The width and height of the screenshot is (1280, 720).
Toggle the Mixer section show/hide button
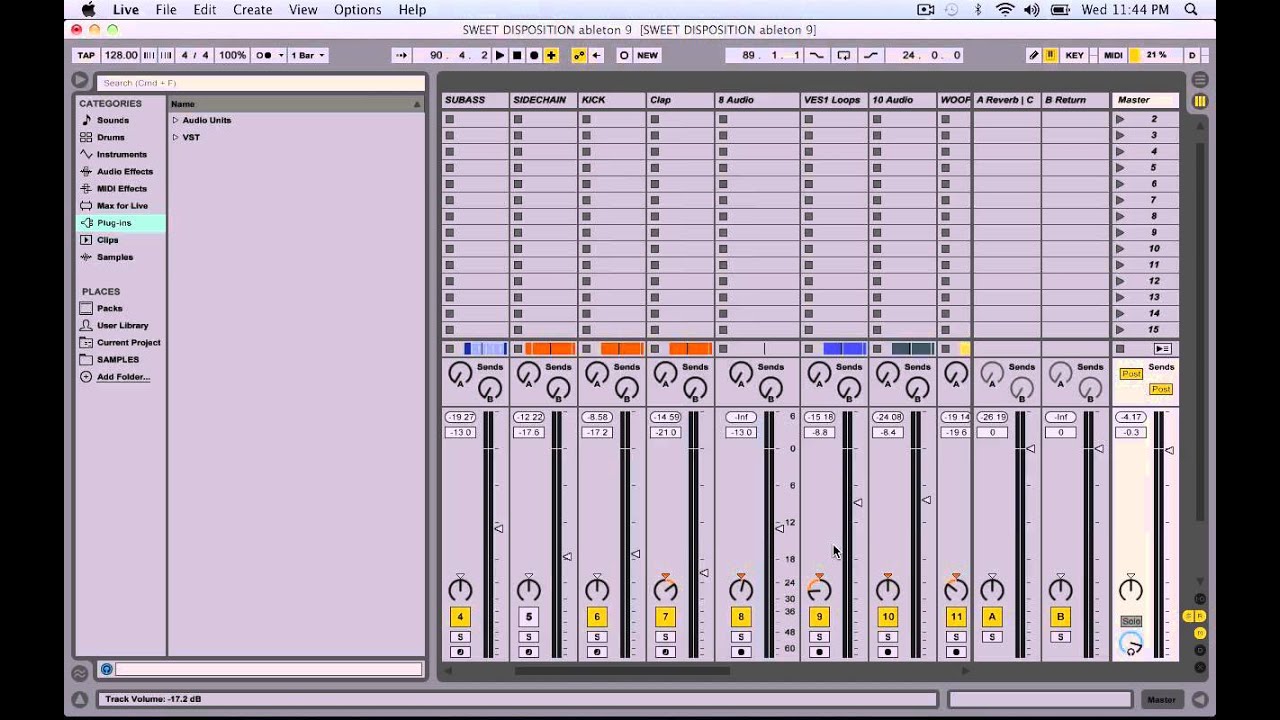tap(1200, 633)
